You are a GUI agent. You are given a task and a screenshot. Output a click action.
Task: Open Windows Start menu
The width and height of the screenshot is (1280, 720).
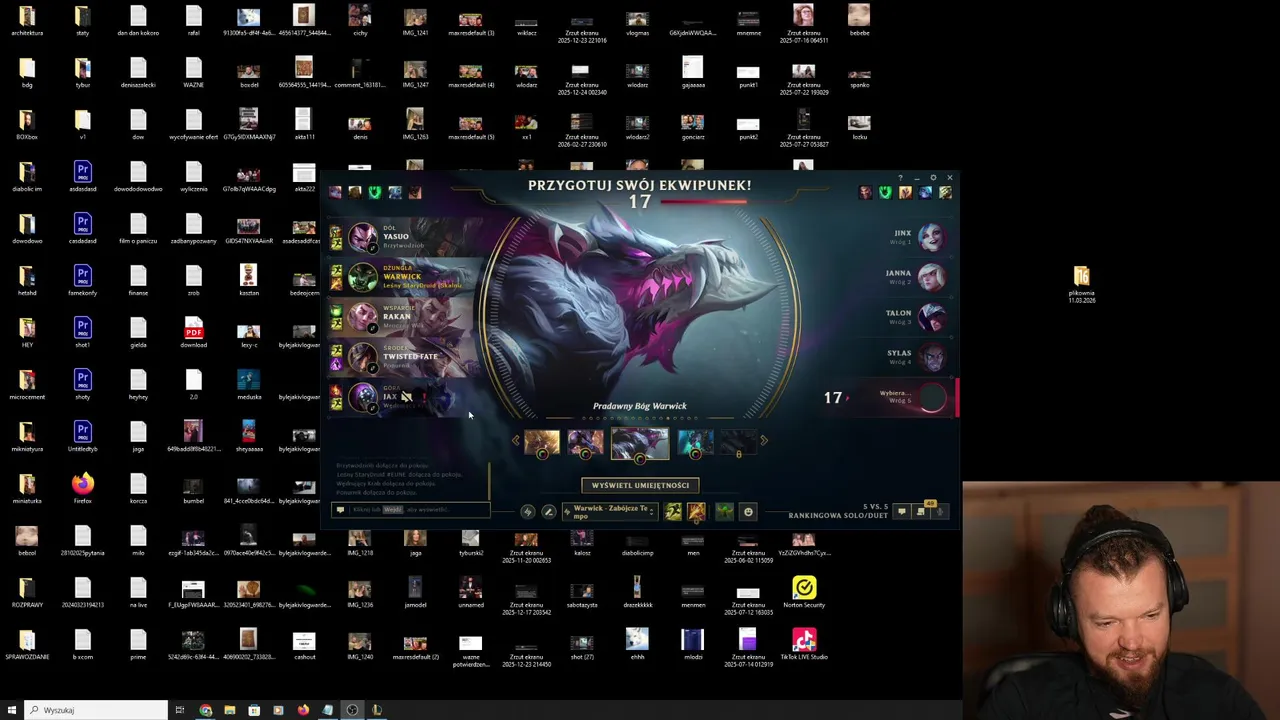click(x=12, y=710)
